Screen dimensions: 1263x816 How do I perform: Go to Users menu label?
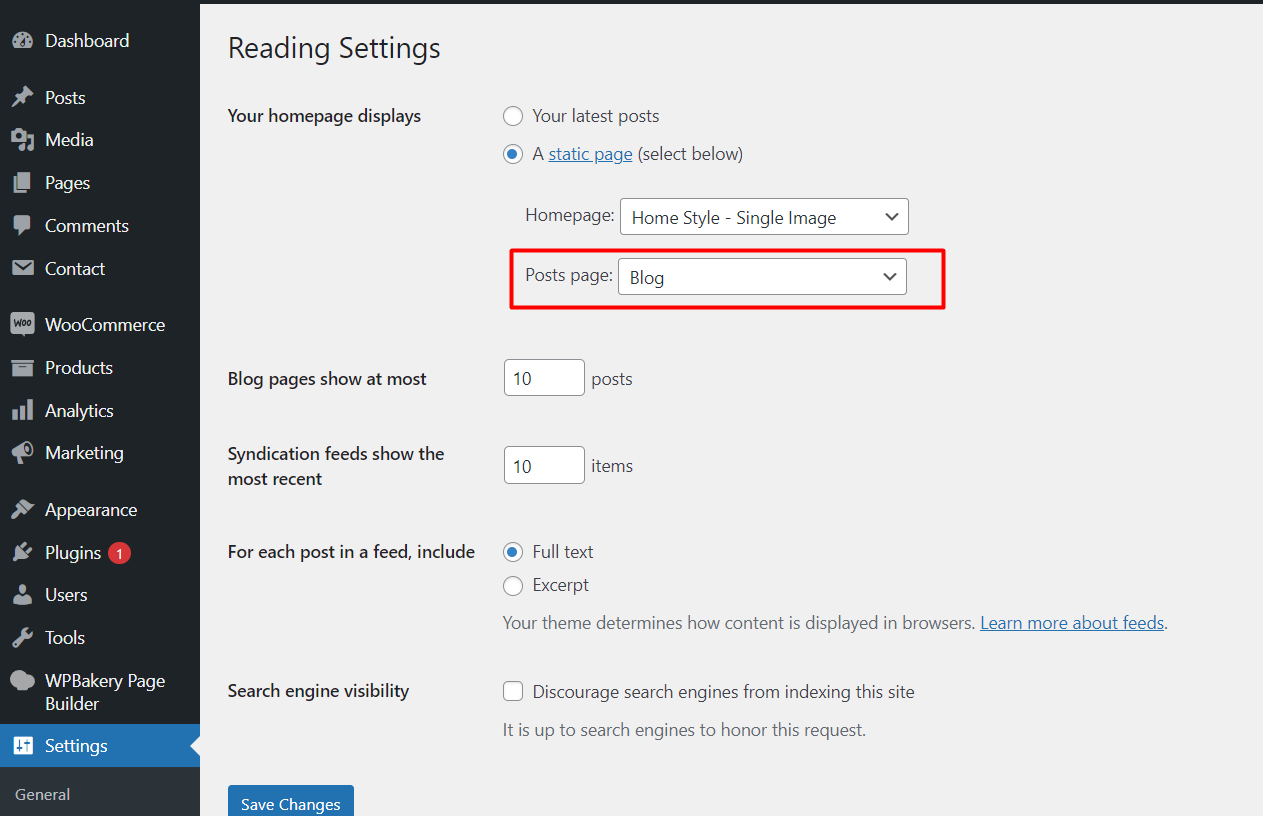tap(66, 595)
